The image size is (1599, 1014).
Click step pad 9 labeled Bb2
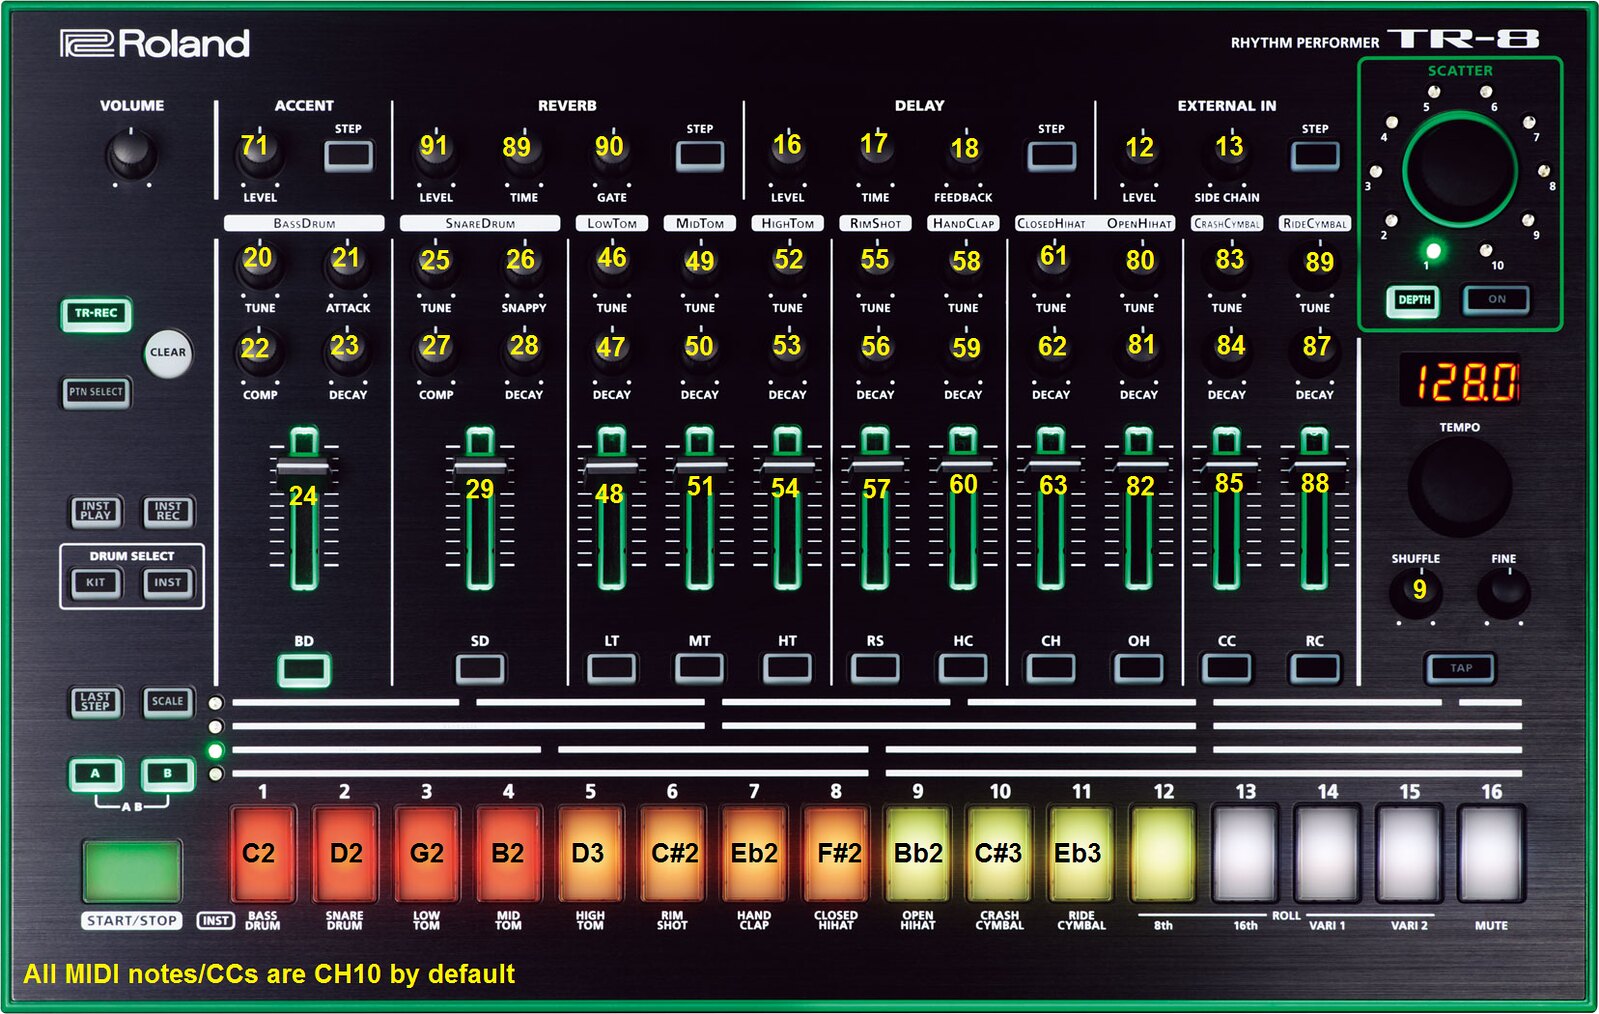(x=918, y=854)
